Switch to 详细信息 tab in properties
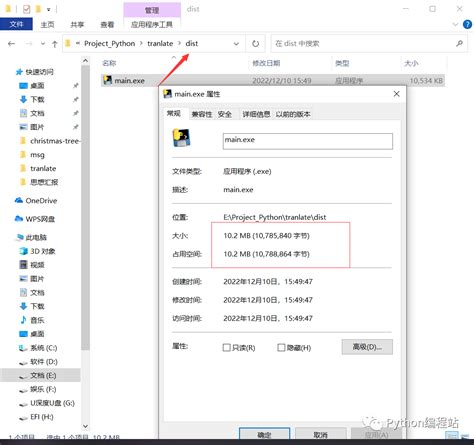474x445 pixels. (256, 114)
